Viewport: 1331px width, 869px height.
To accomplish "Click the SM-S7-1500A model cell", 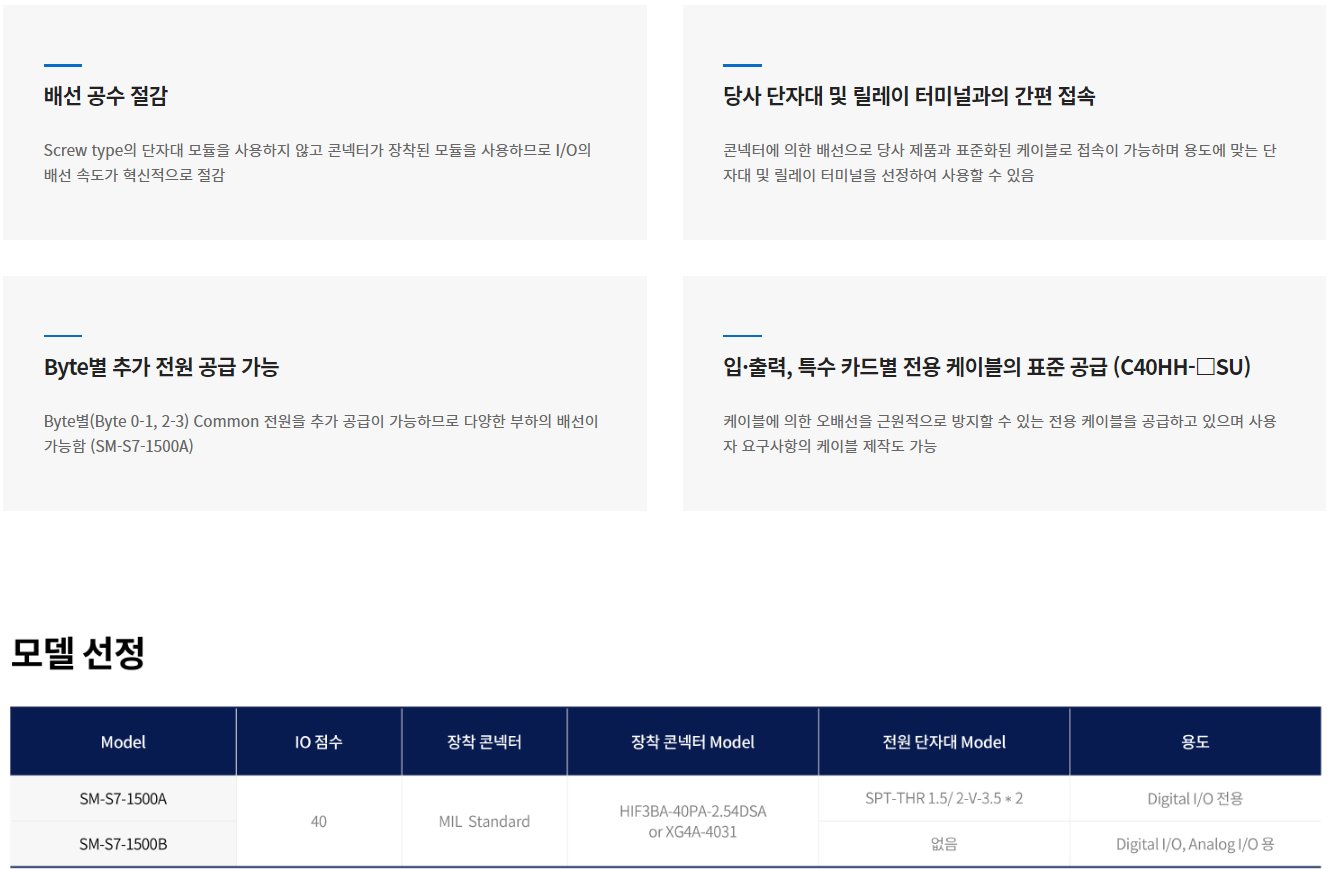I will click(x=123, y=799).
